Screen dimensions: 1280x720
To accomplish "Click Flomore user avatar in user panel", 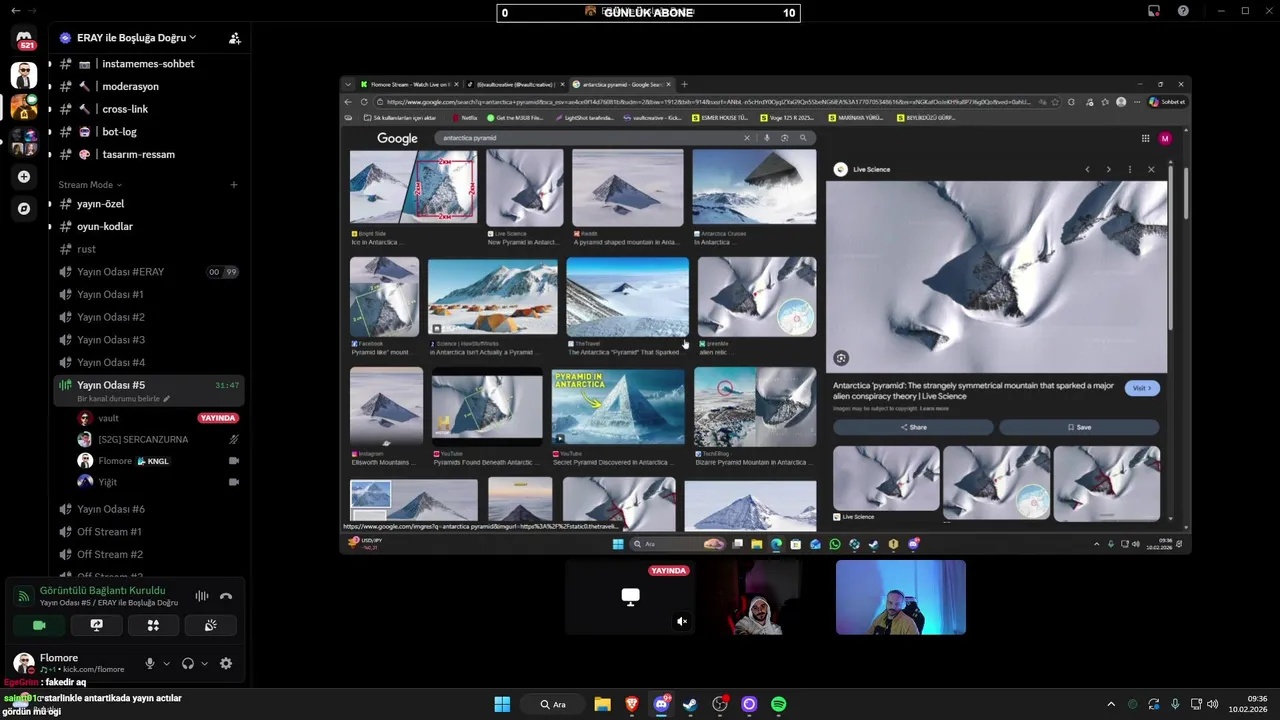I will click(23, 663).
